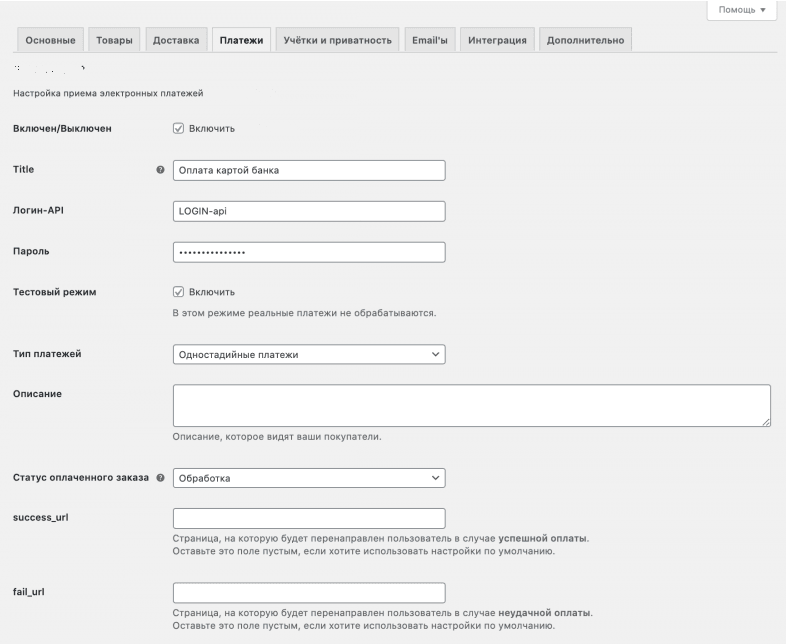
Task: Switch to the Основные tab
Action: 49,39
